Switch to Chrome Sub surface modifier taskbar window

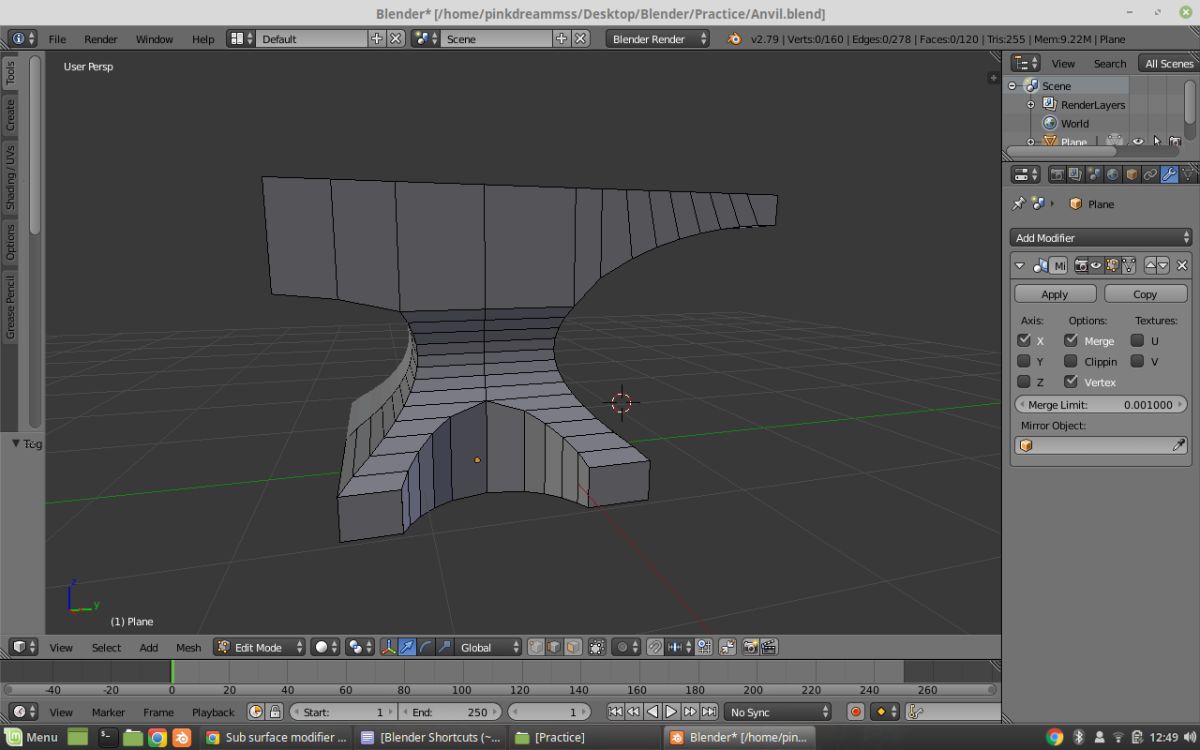(275, 737)
